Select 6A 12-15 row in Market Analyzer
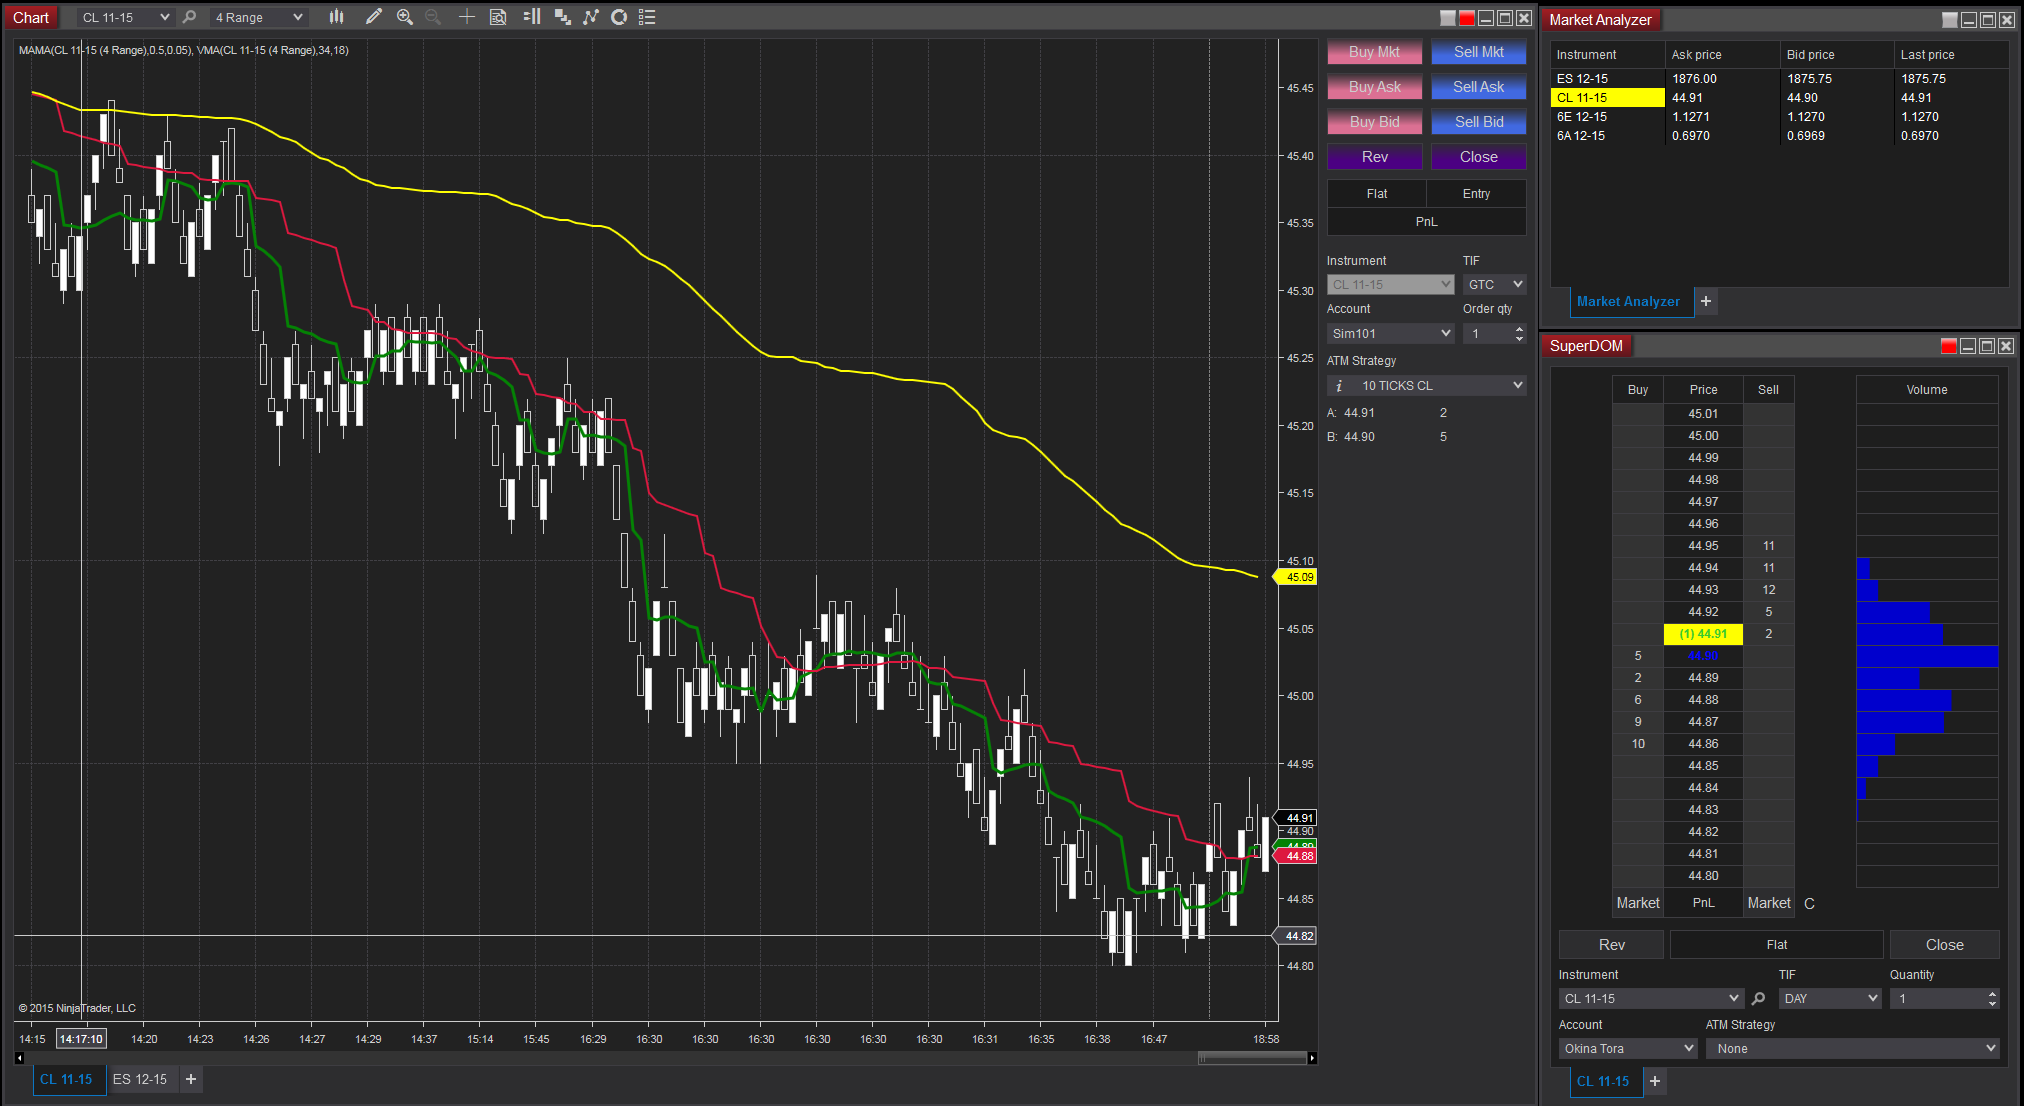Image resolution: width=2024 pixels, height=1106 pixels. pyautogui.click(x=1779, y=136)
